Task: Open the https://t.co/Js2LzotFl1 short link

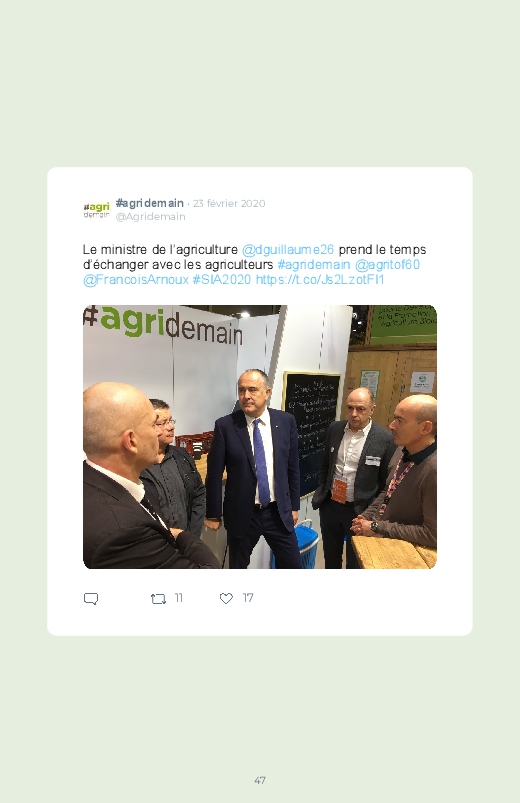Action: click(x=320, y=280)
